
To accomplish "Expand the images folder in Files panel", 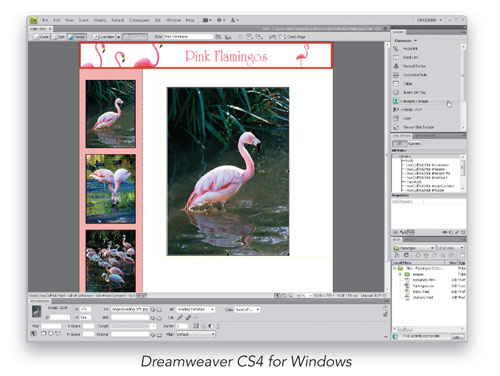I will 400,274.
